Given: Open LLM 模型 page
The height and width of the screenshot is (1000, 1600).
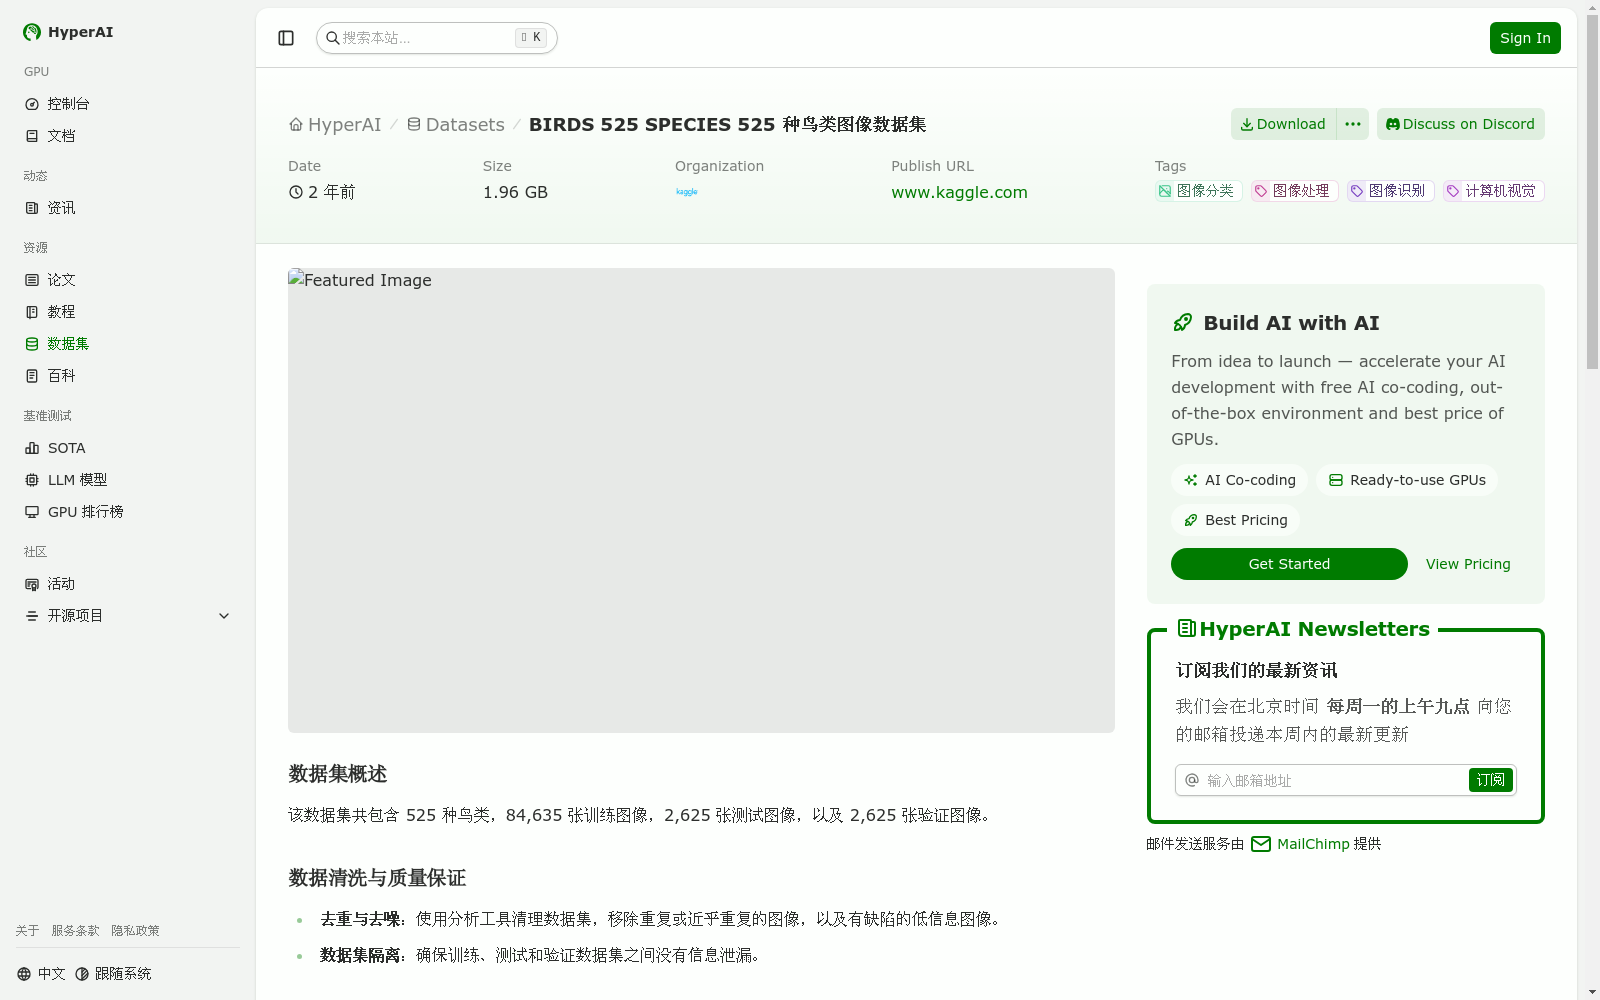Looking at the screenshot, I should [128, 480].
